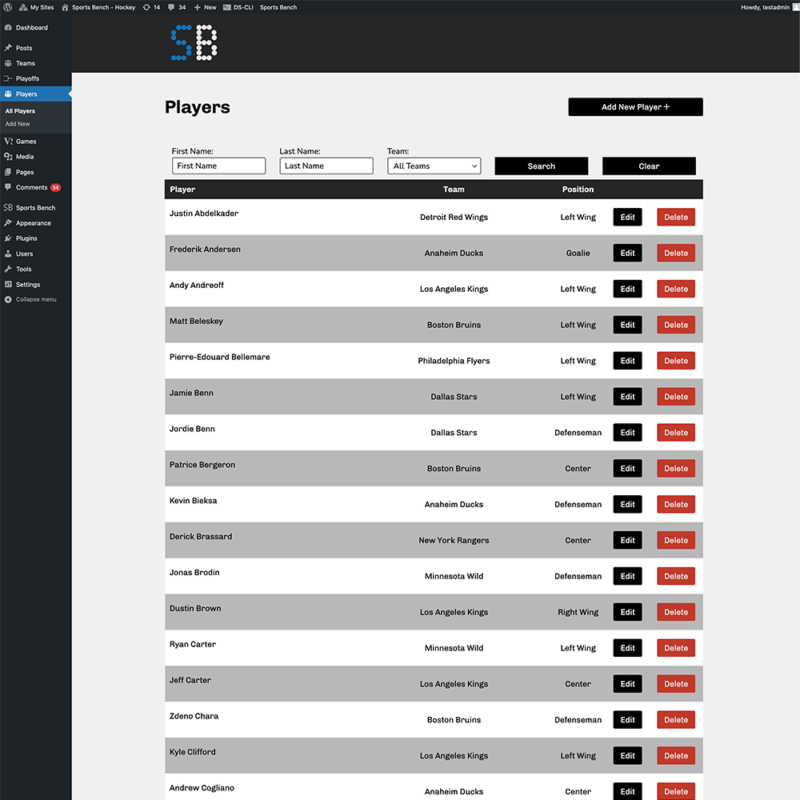Delete player Jamie Benn
The width and height of the screenshot is (800, 800).
point(676,396)
